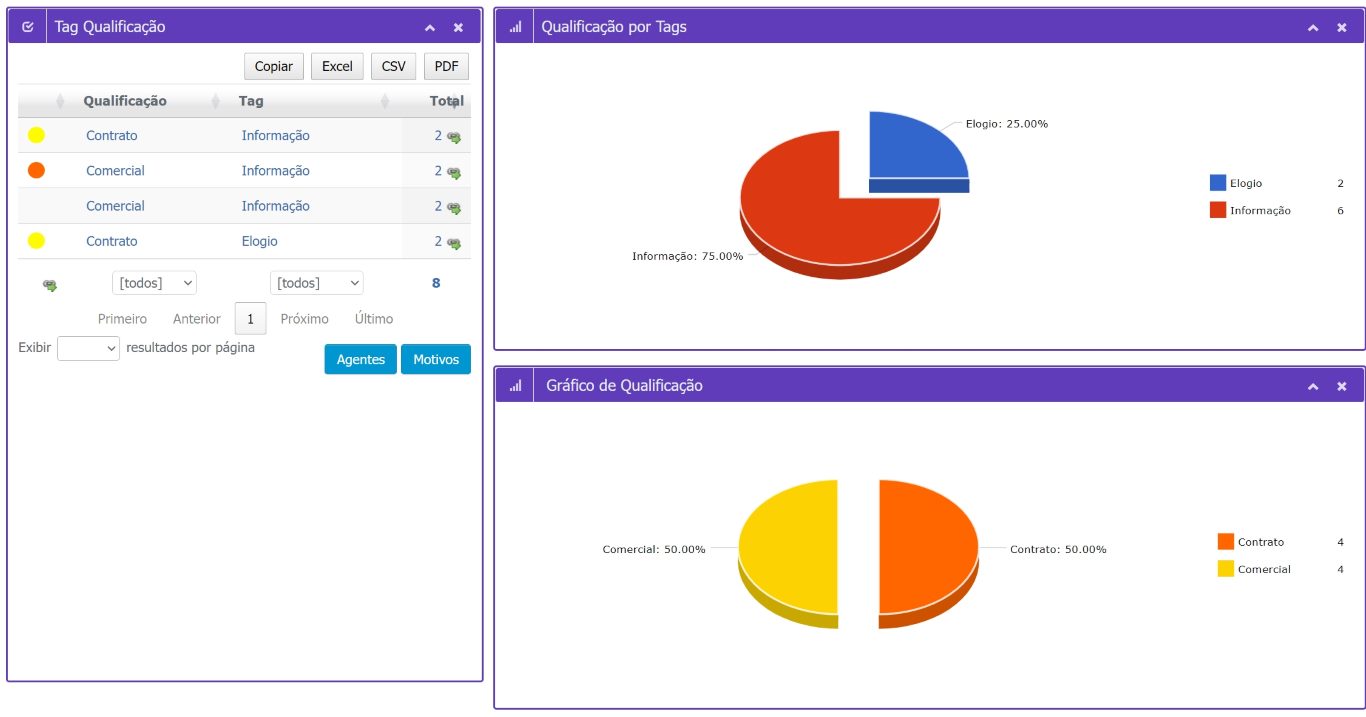Viewport: 1366px width, 717px height.
Task: Click the detail icon in first Contrato Informação row
Action: click(454, 137)
